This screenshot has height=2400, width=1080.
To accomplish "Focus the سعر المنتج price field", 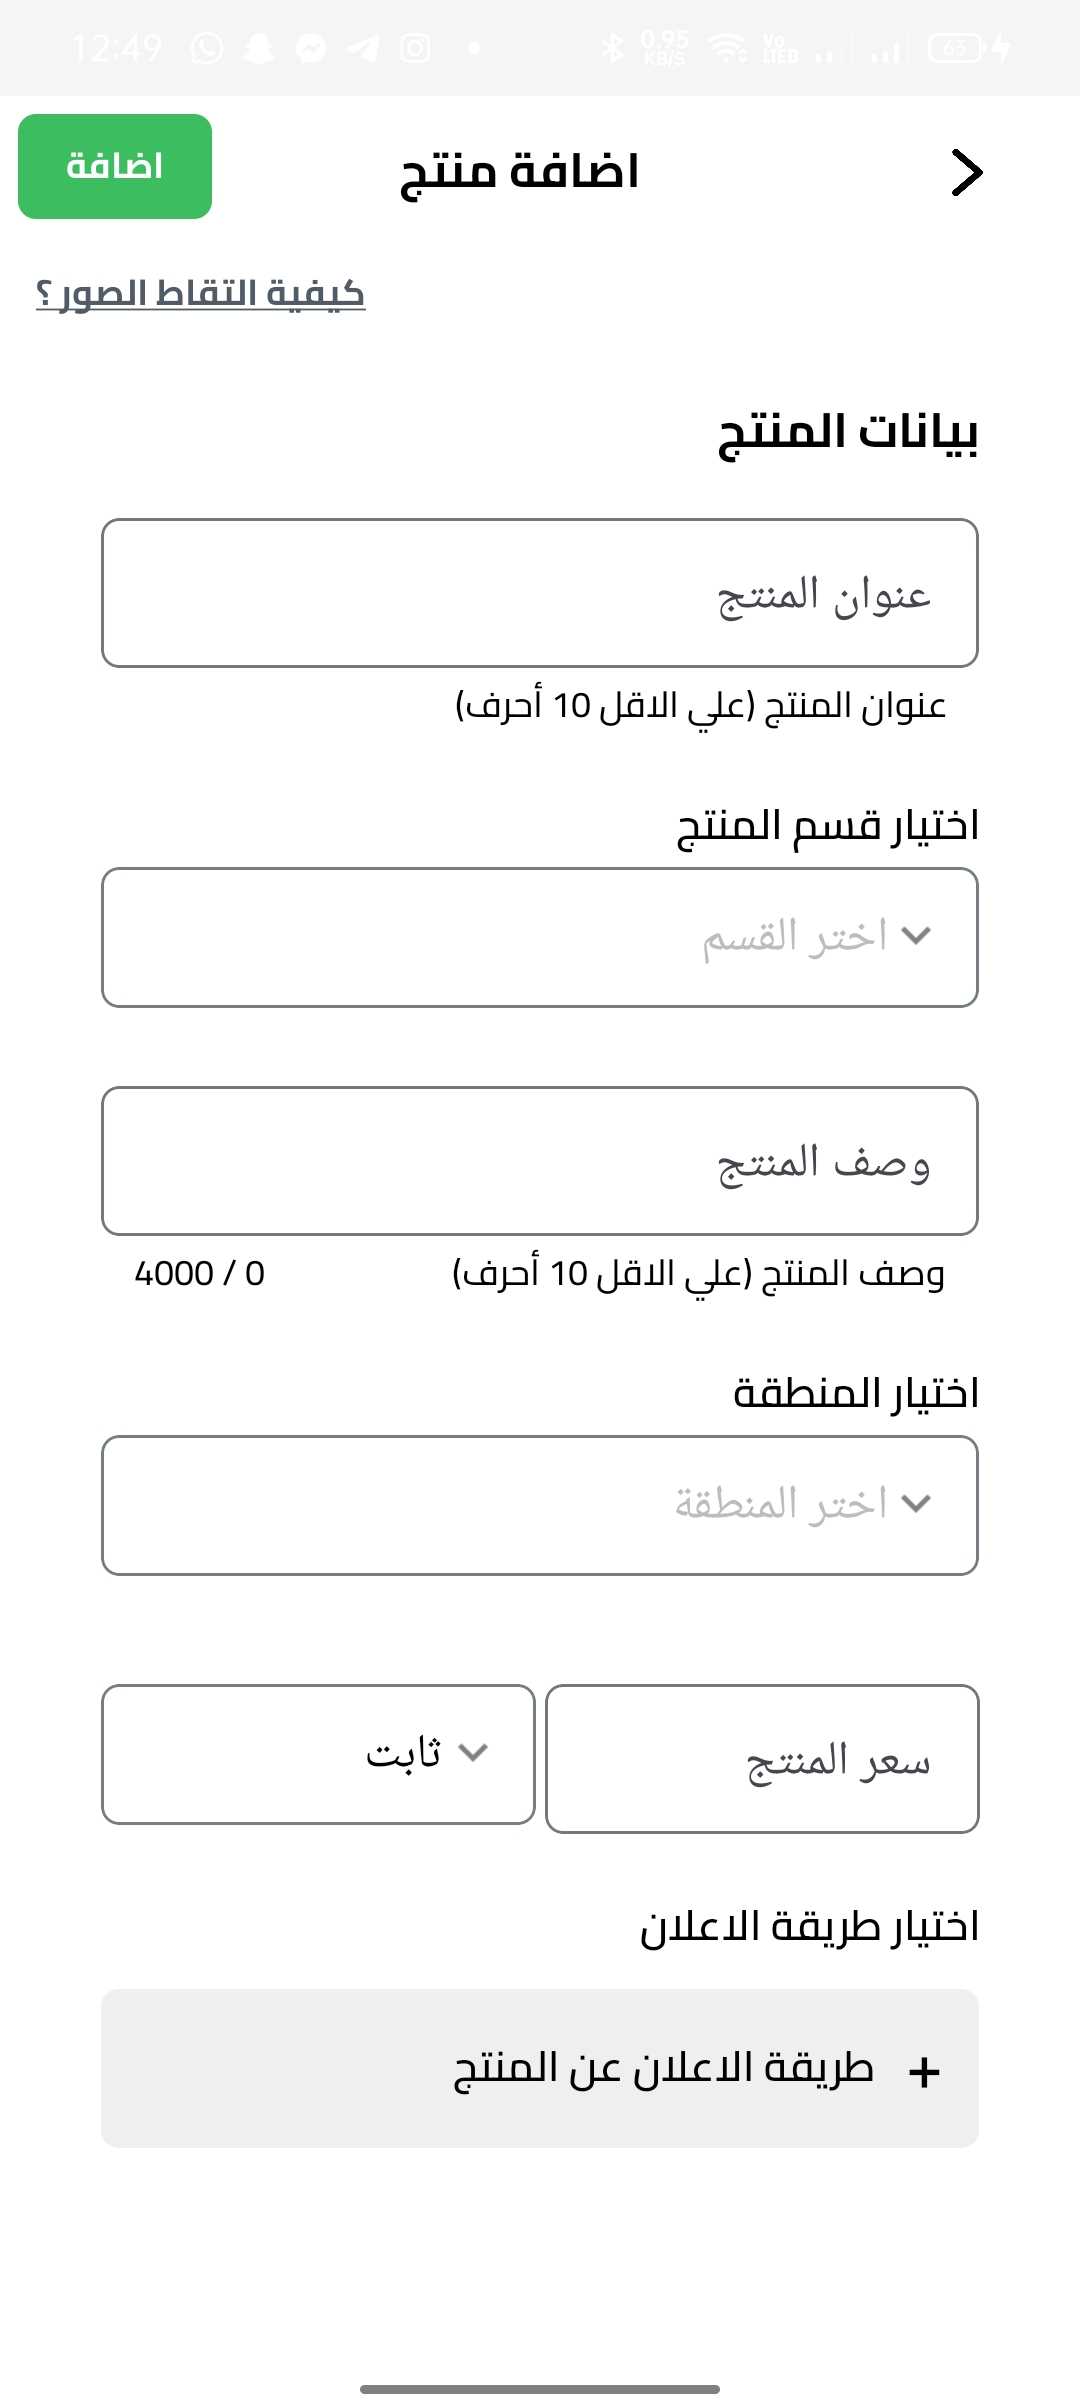I will click(762, 1759).
